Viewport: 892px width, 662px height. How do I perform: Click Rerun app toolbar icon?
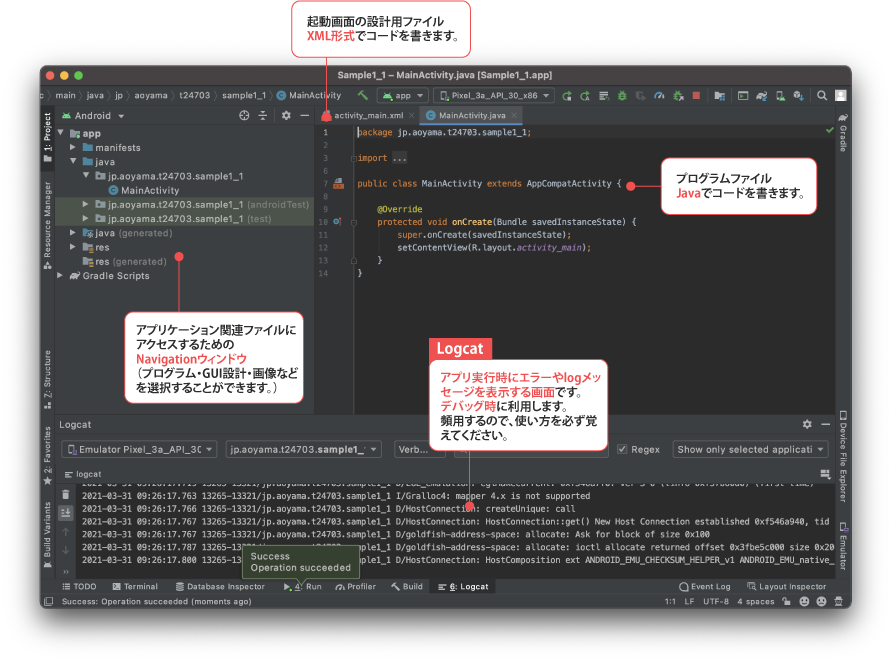tap(567, 96)
